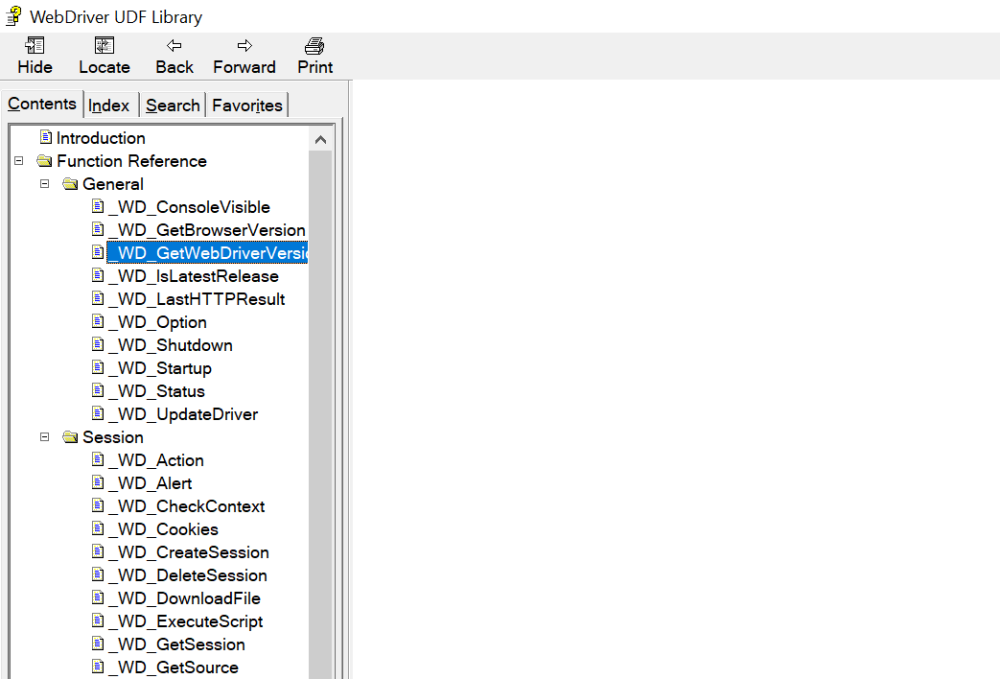
Task: Click the General folder icon
Action: coord(70,184)
